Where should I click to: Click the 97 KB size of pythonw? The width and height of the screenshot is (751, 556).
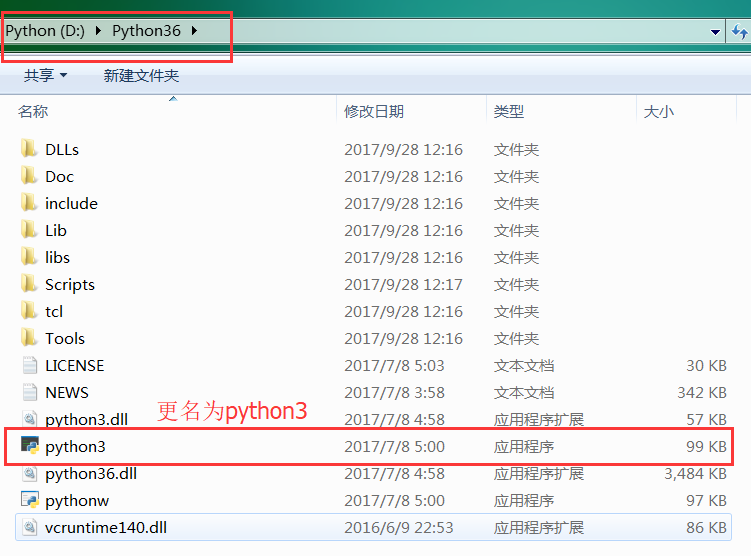pyautogui.click(x=706, y=500)
